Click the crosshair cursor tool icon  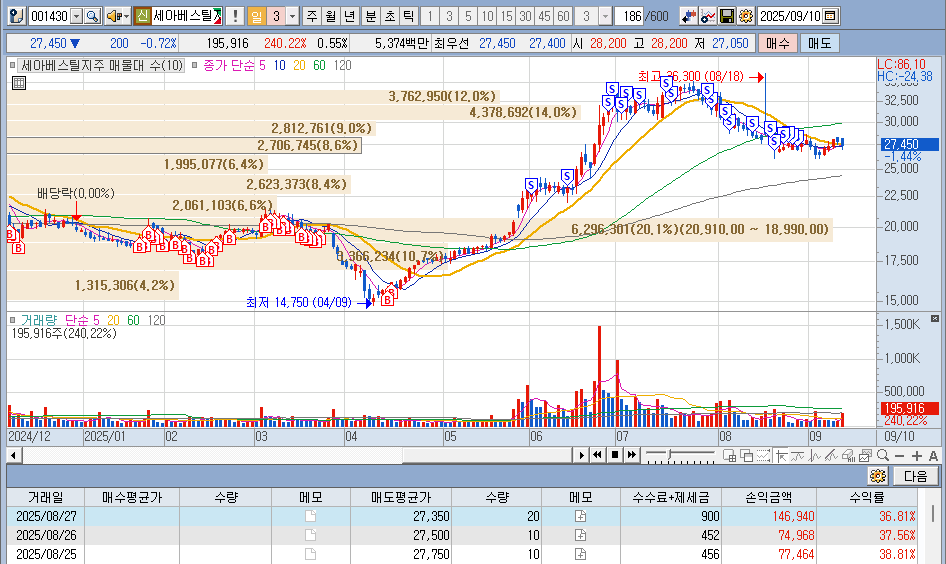pyautogui.click(x=782, y=455)
